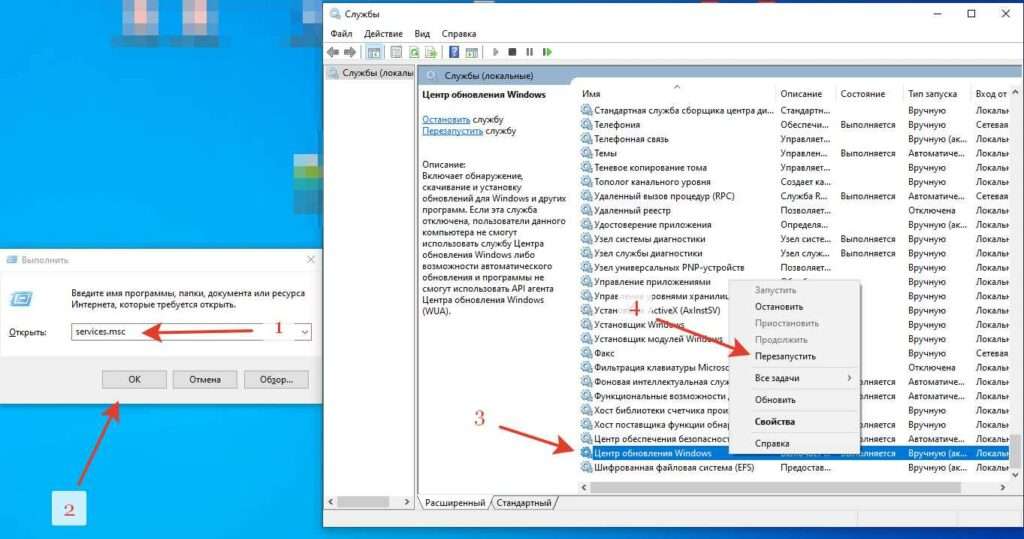Viewport: 1024px width, 539px height.
Task: Open the Действие menu
Action: [x=383, y=33]
